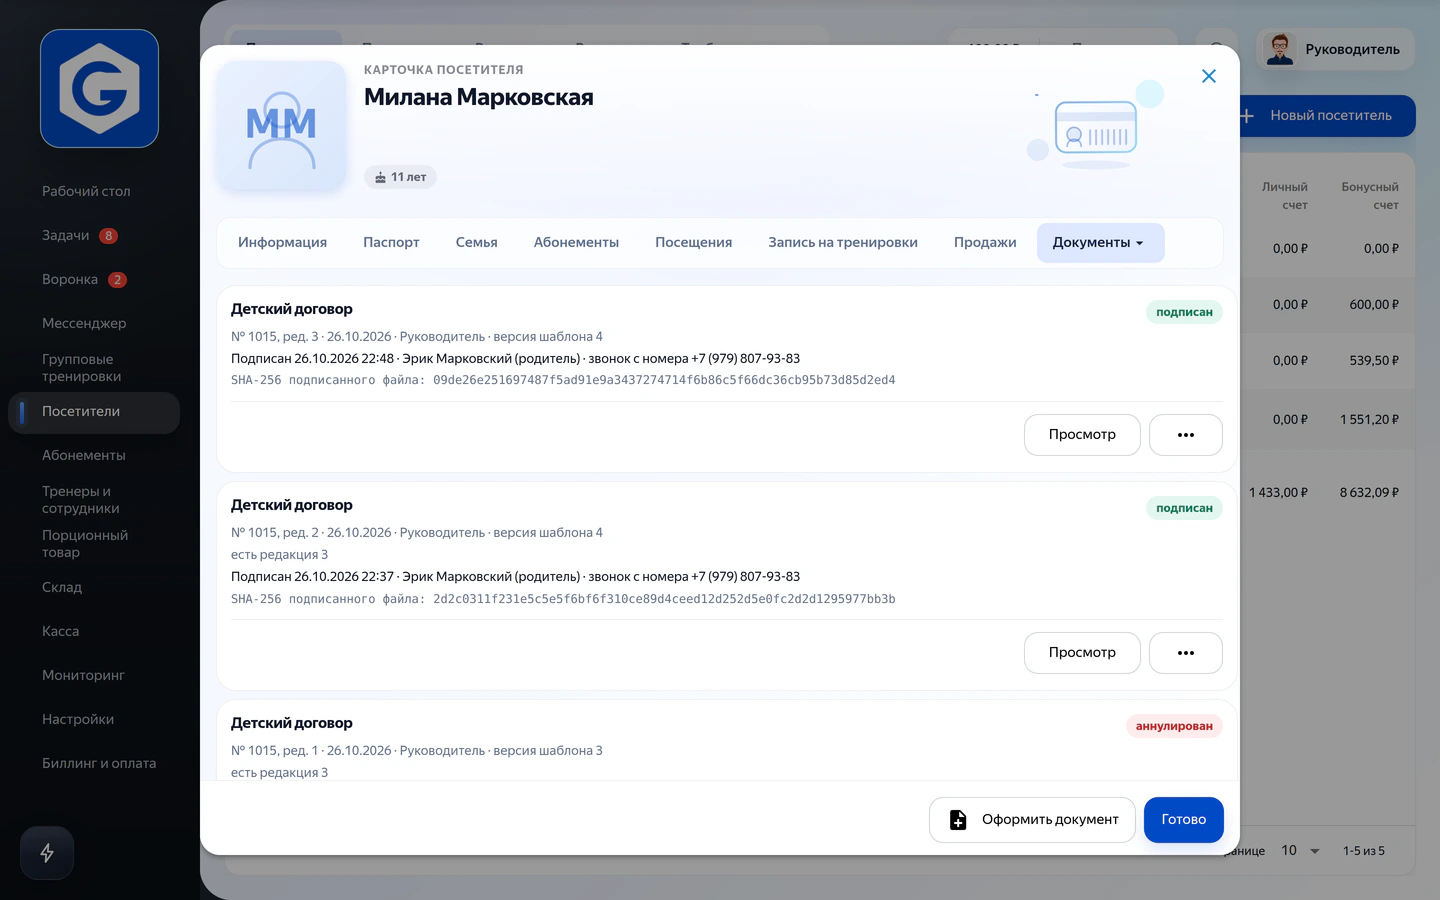Confirm with the Готово button
This screenshot has height=900, width=1440.
(1184, 820)
